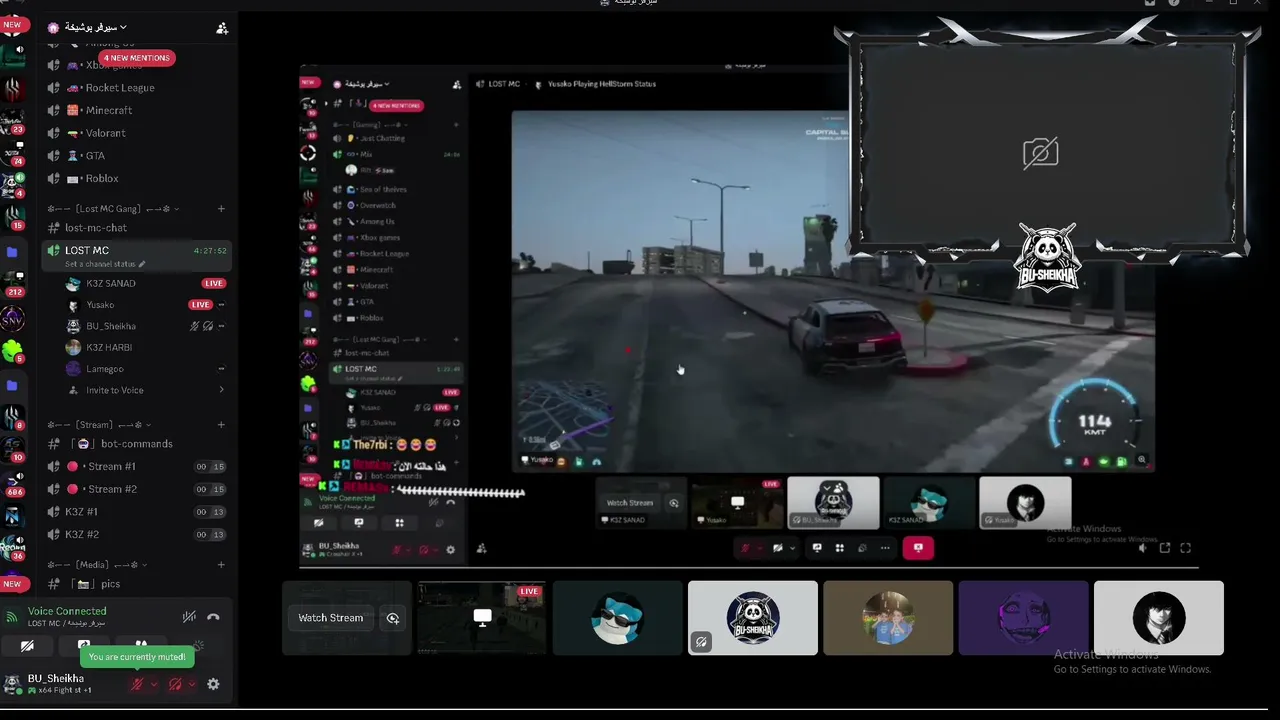Screen dimensions: 1280x720
Task: Open user settings gear icon
Action: [213, 684]
